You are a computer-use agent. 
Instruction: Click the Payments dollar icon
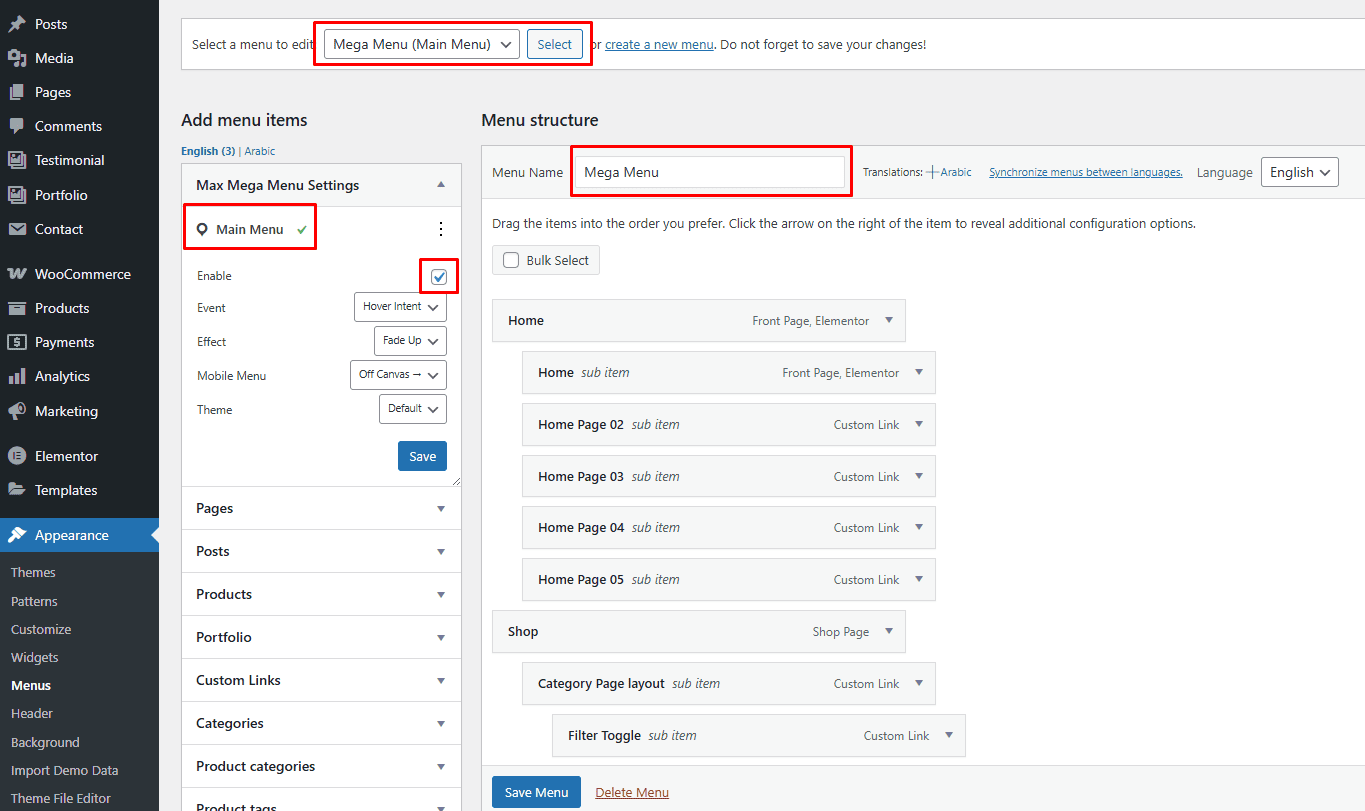(x=17, y=342)
